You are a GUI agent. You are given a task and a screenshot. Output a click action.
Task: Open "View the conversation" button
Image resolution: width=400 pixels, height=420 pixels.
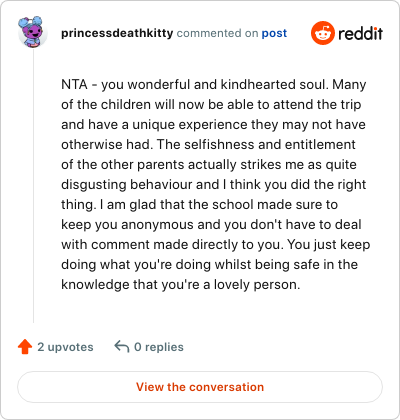200,387
